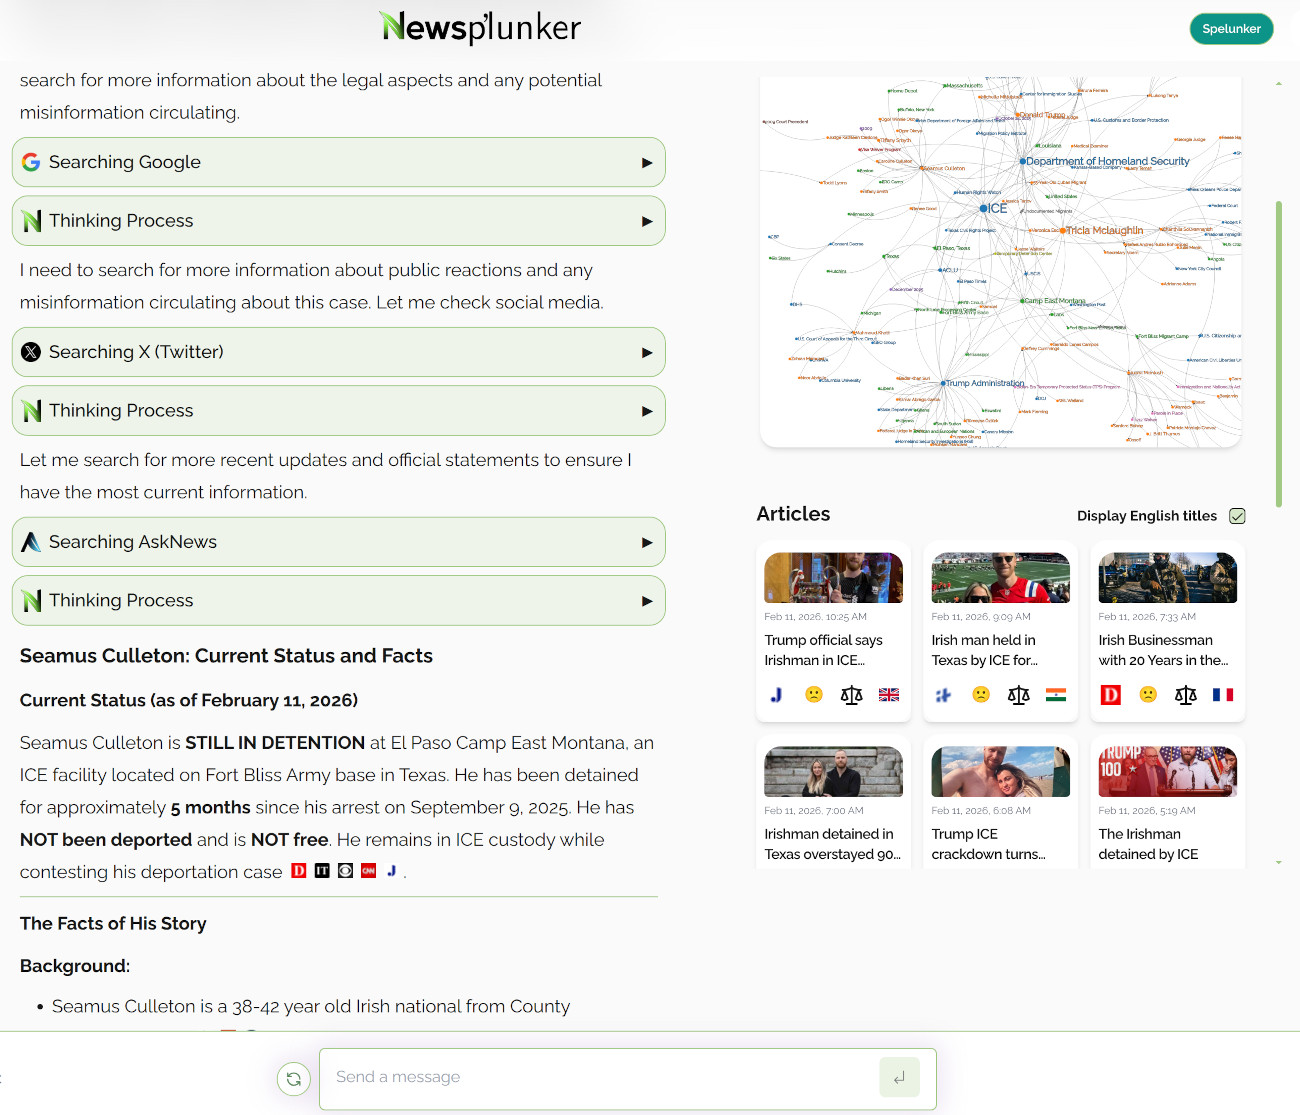Click thumbnail of Trump ICE crackdown article
This screenshot has height=1115, width=1300.
pos(1000,772)
